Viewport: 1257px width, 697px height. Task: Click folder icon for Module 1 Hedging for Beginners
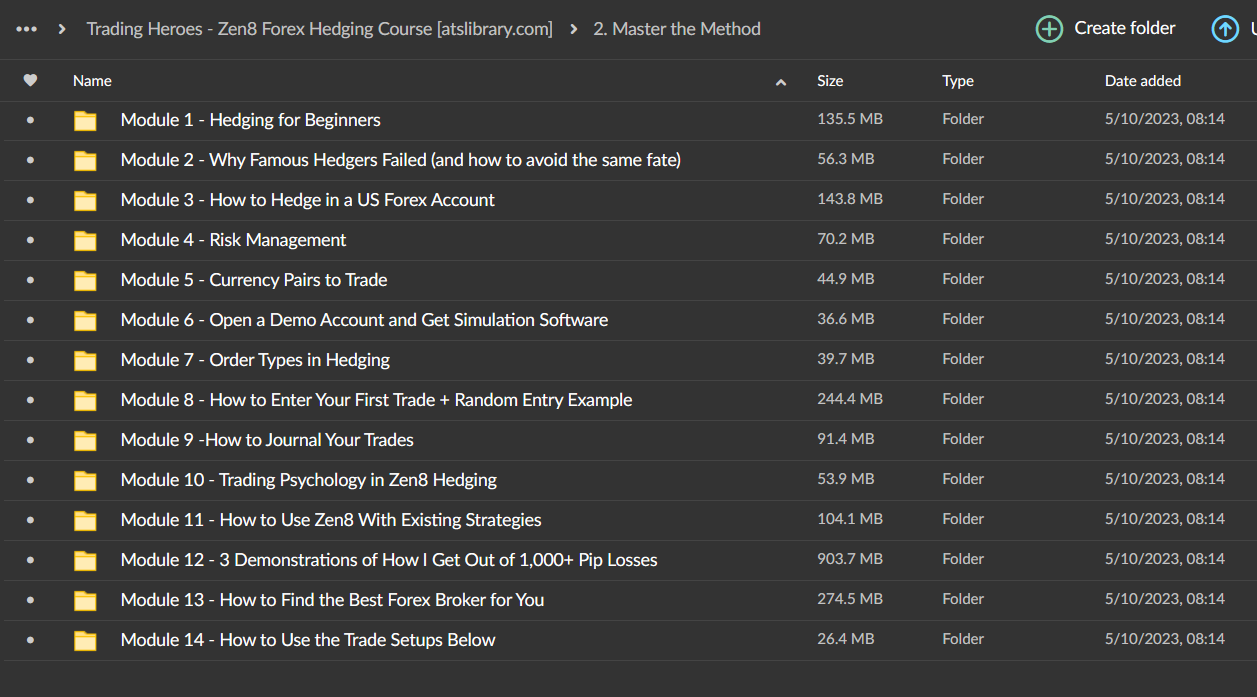pos(86,121)
